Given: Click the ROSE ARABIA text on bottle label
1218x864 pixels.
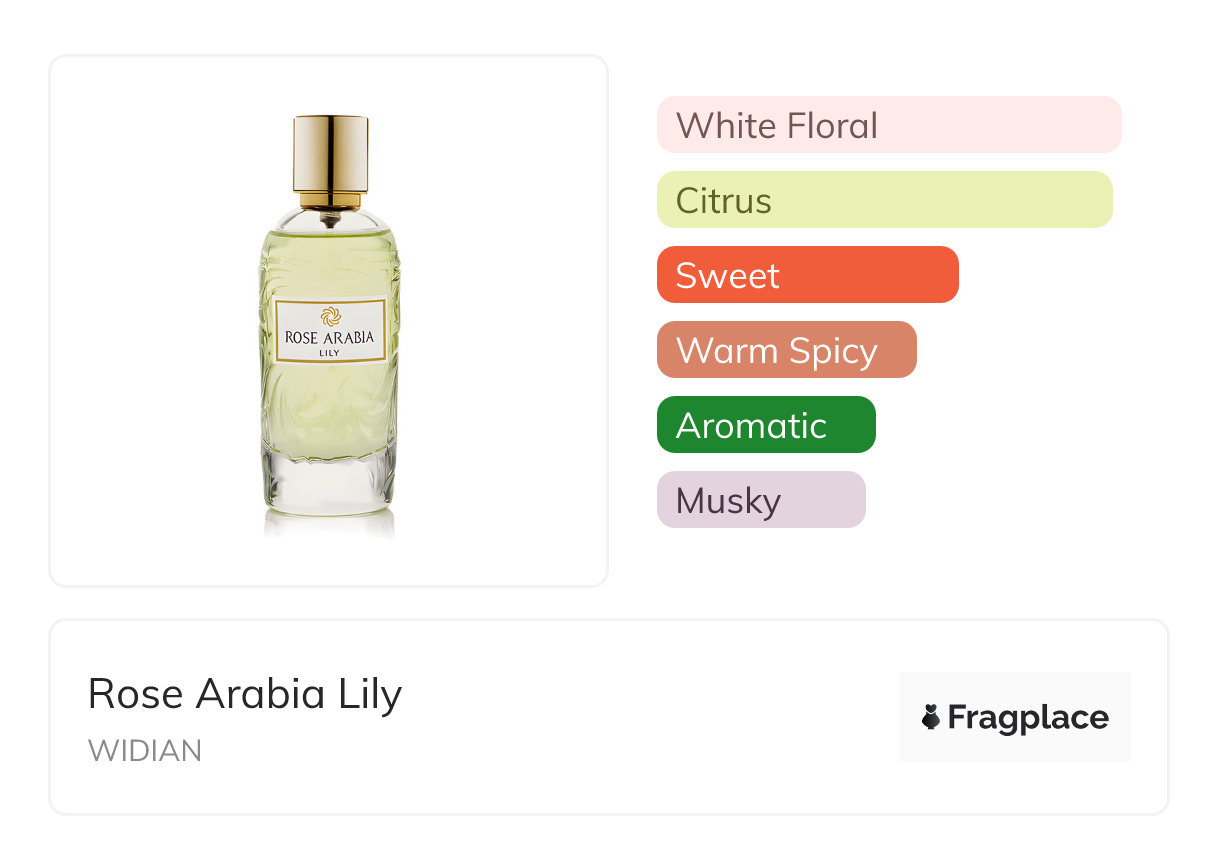Looking at the screenshot, I should [x=329, y=338].
